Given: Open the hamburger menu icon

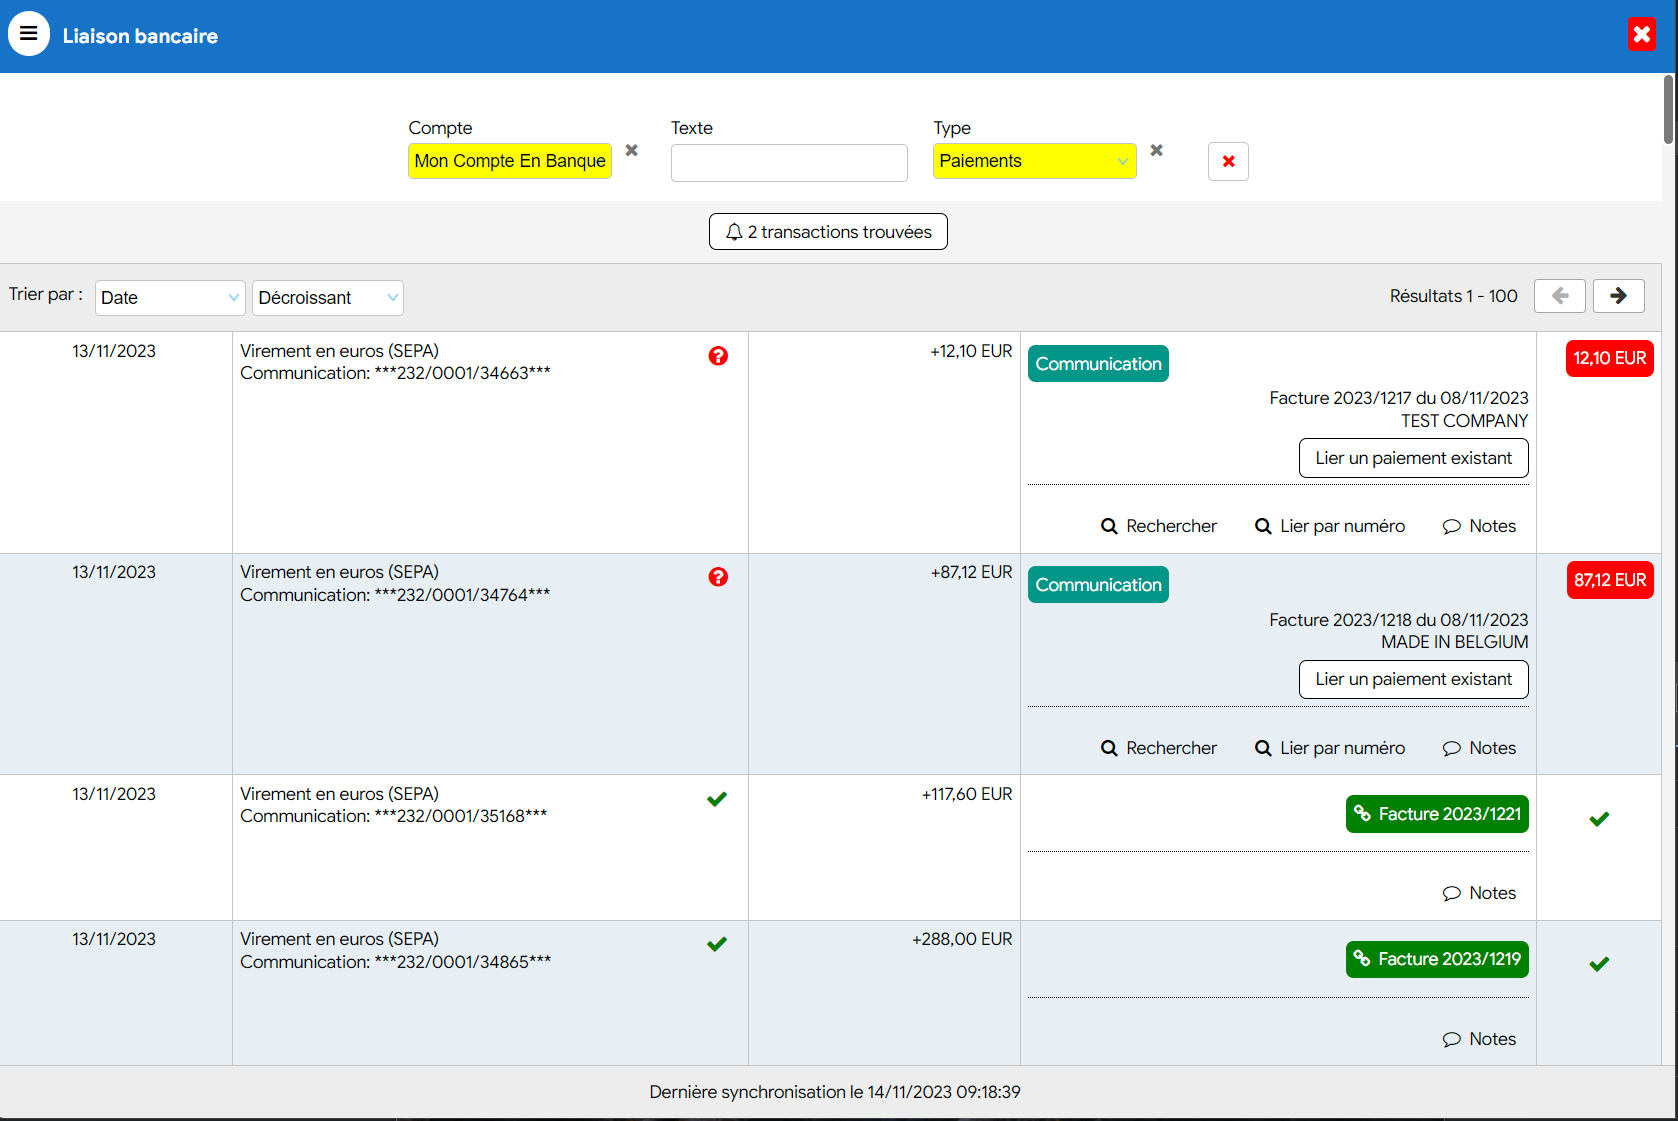Looking at the screenshot, I should pyautogui.click(x=29, y=34).
